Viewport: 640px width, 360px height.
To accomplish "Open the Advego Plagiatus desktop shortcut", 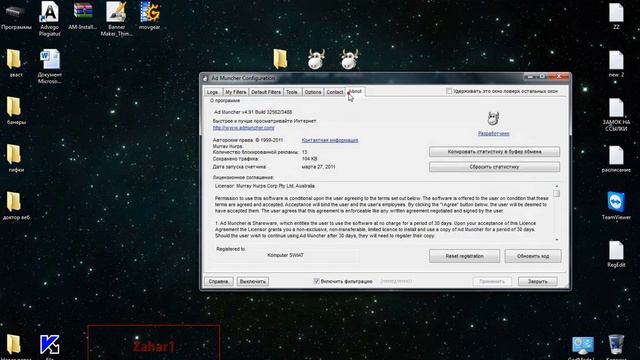I will coord(49,18).
